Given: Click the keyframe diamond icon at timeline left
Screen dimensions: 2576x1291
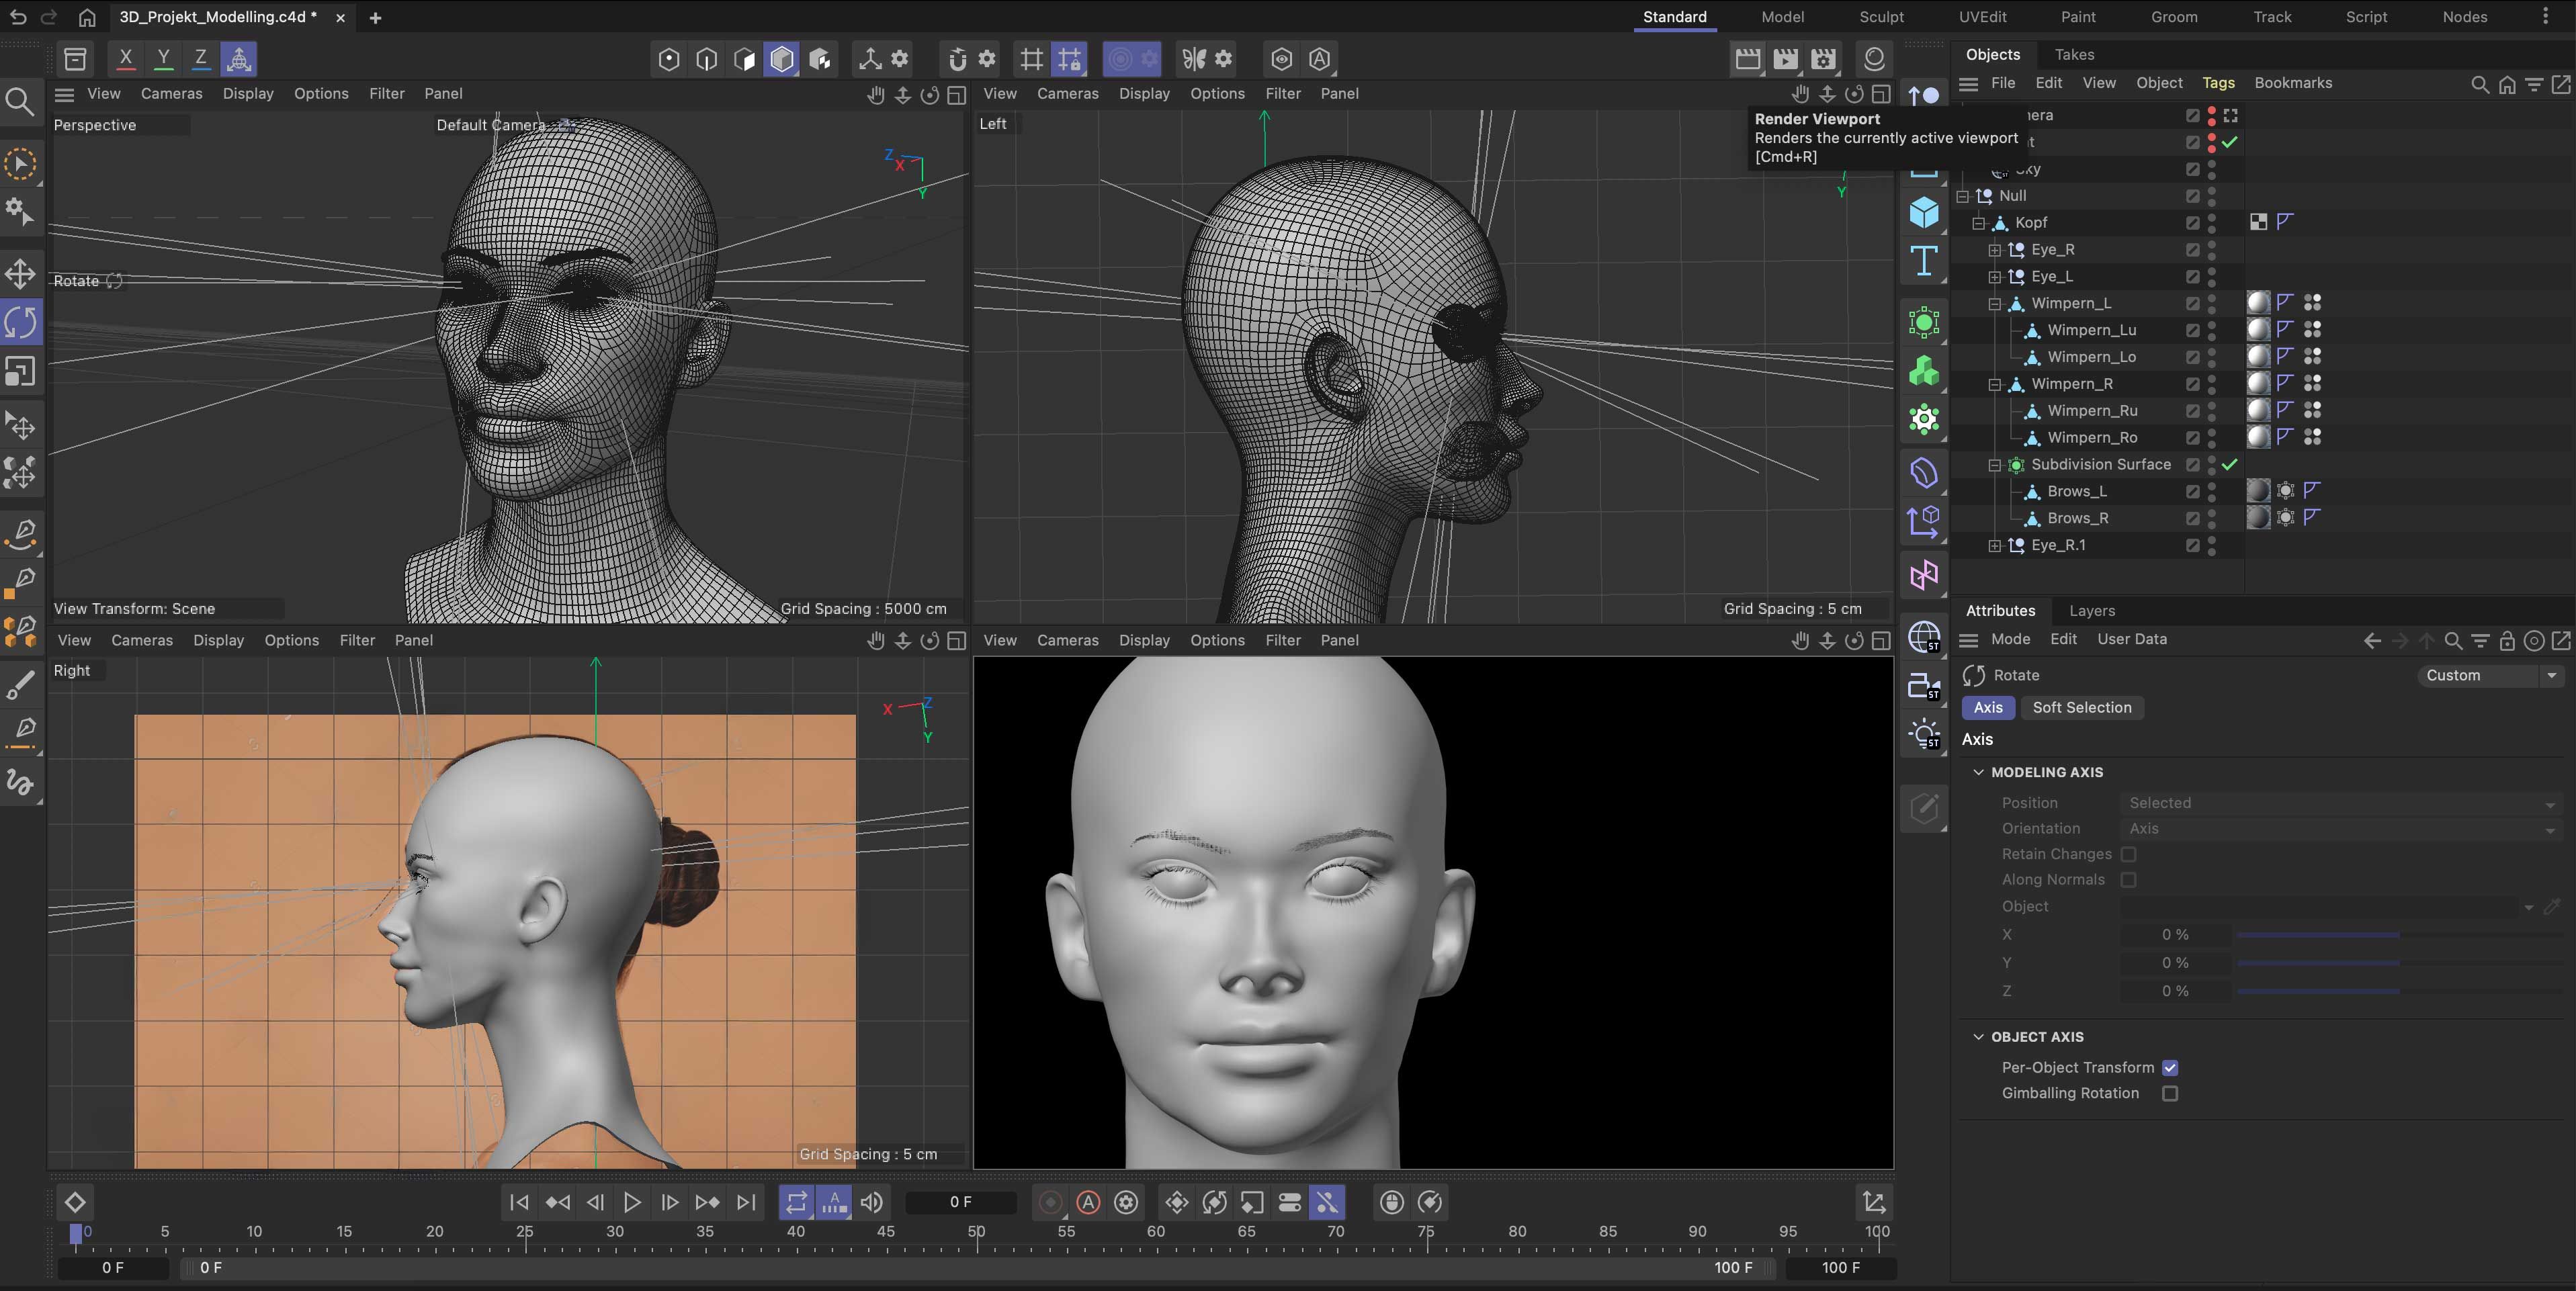Looking at the screenshot, I should pyautogui.click(x=75, y=1202).
